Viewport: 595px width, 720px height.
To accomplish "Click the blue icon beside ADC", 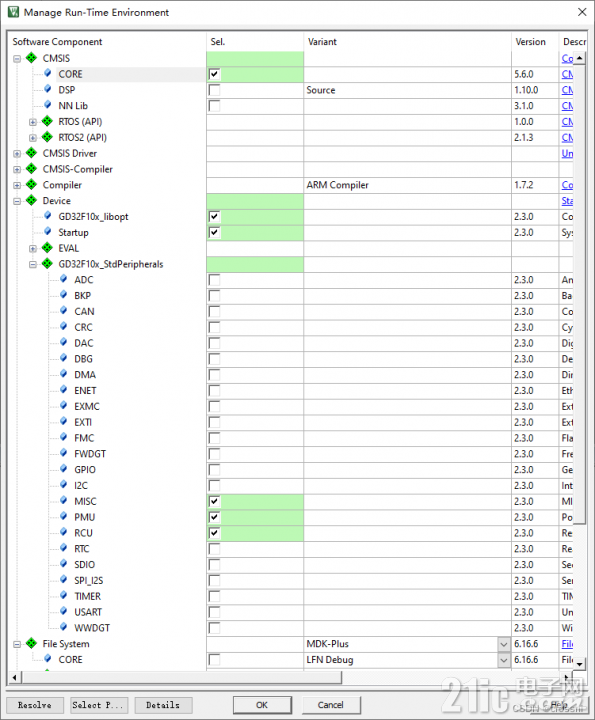I will [x=64, y=279].
